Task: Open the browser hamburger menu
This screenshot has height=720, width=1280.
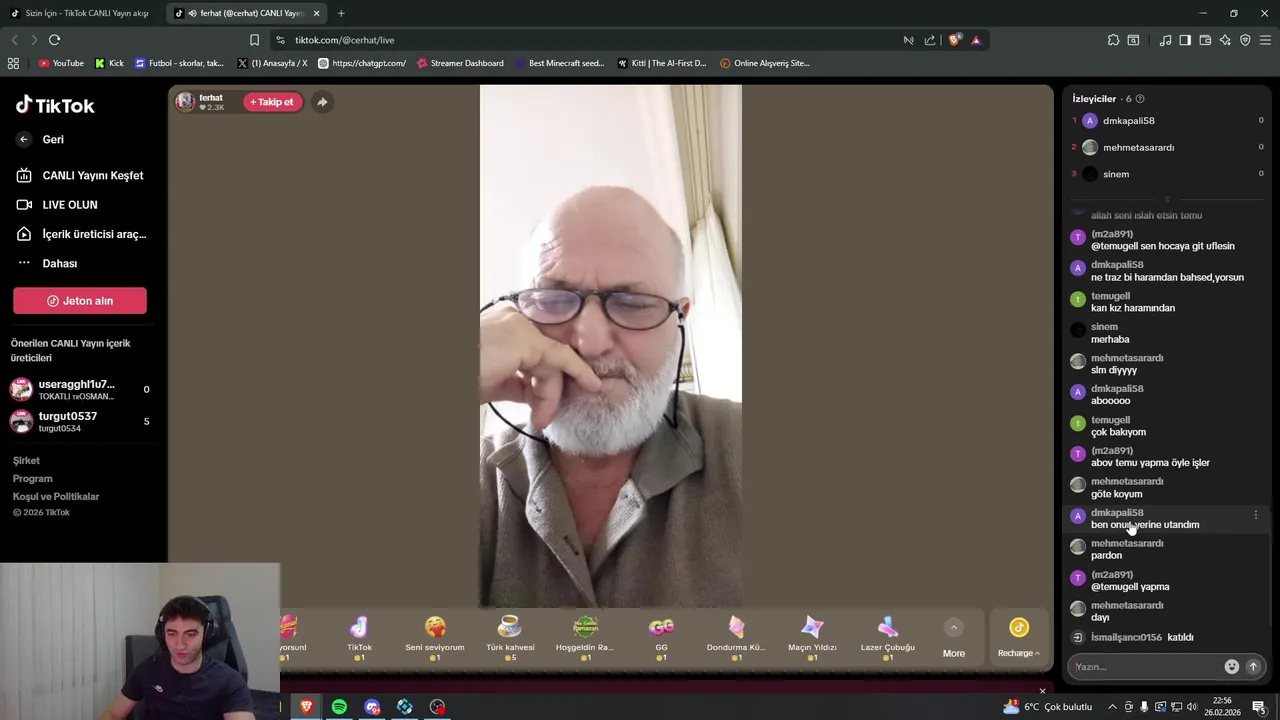Action: tap(1266, 40)
